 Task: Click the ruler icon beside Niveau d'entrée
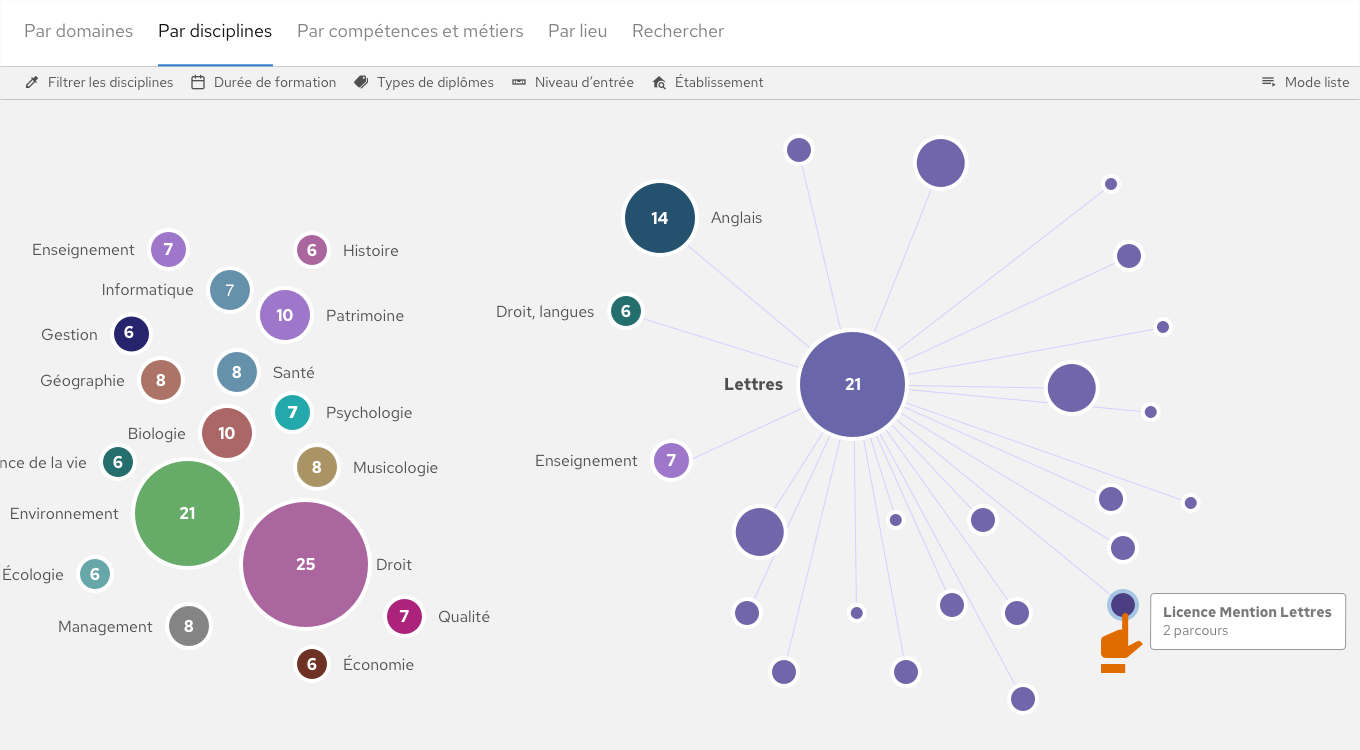pos(519,82)
